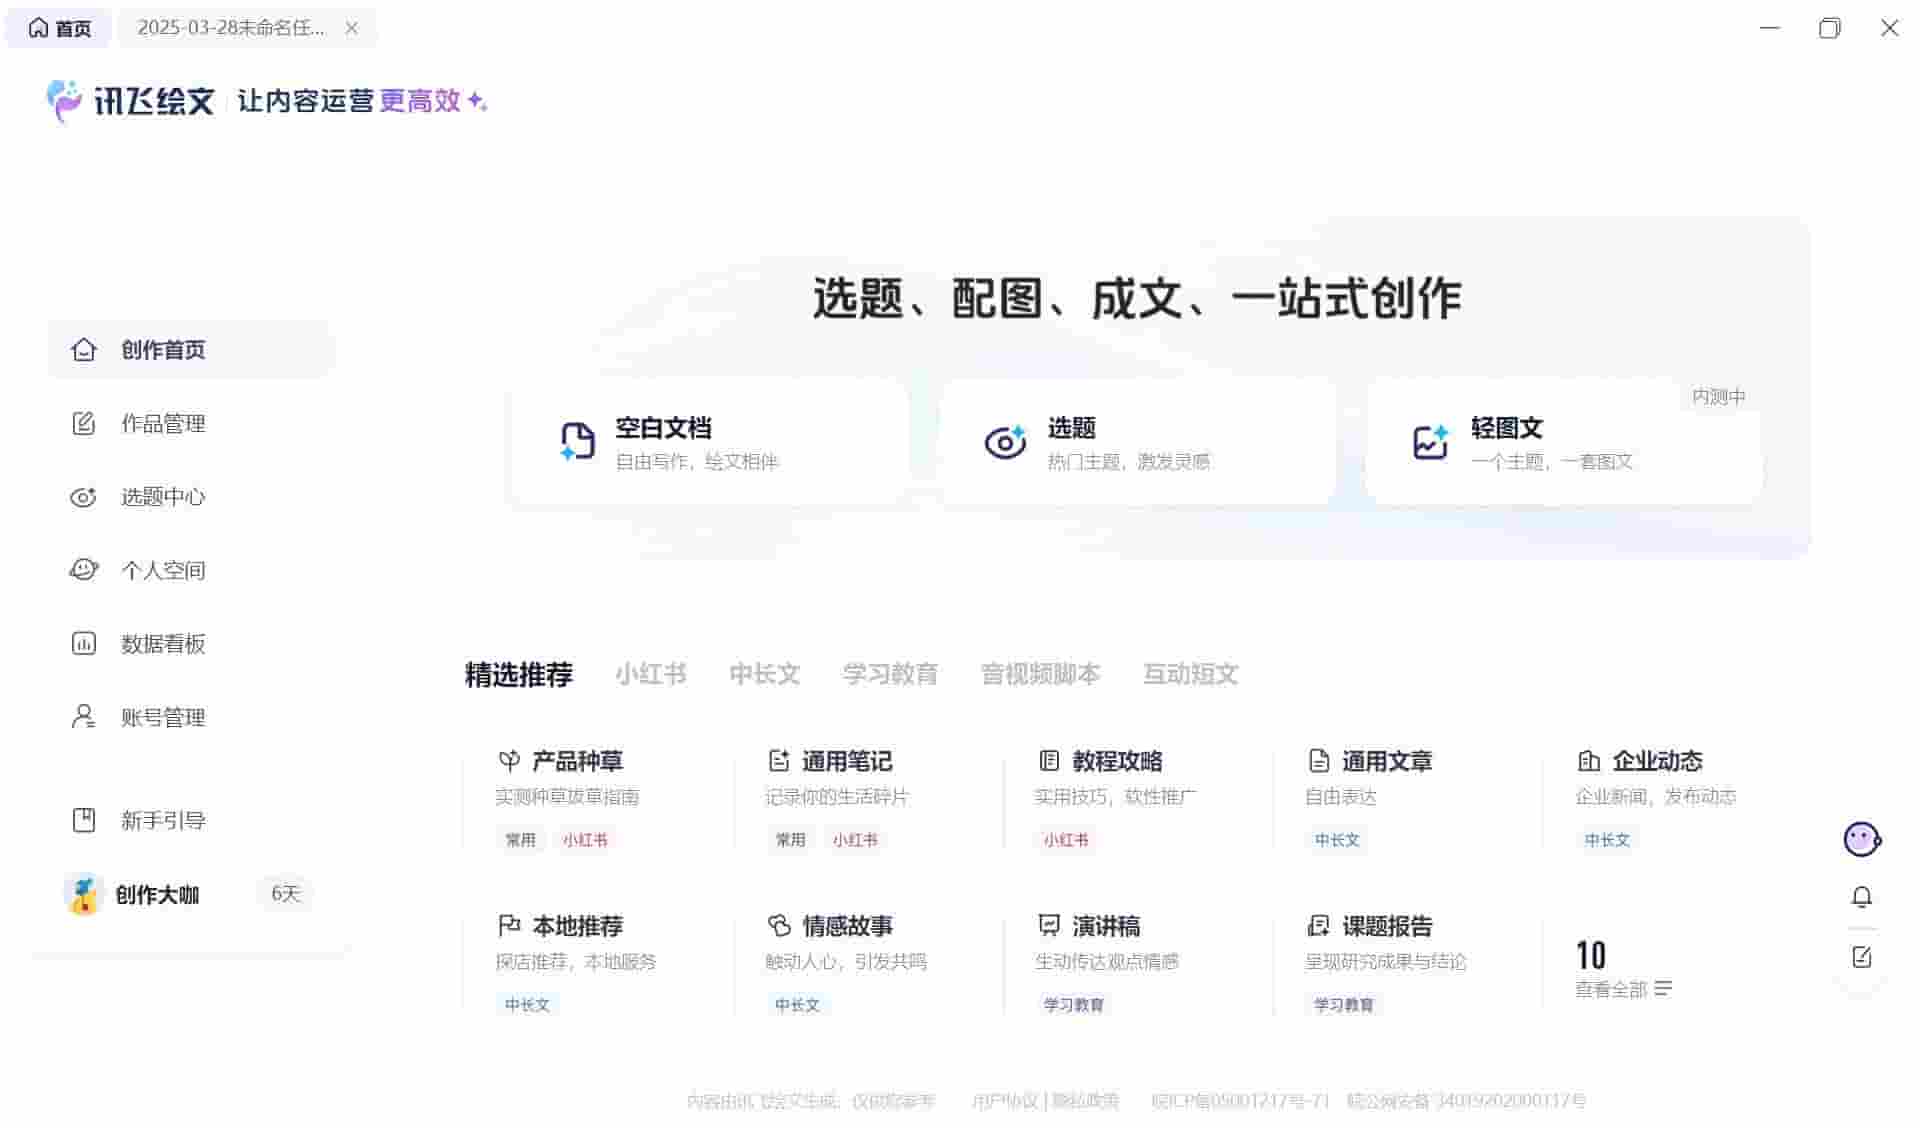Go to the 首页 home tab
The image size is (1920, 1128).
(60, 28)
